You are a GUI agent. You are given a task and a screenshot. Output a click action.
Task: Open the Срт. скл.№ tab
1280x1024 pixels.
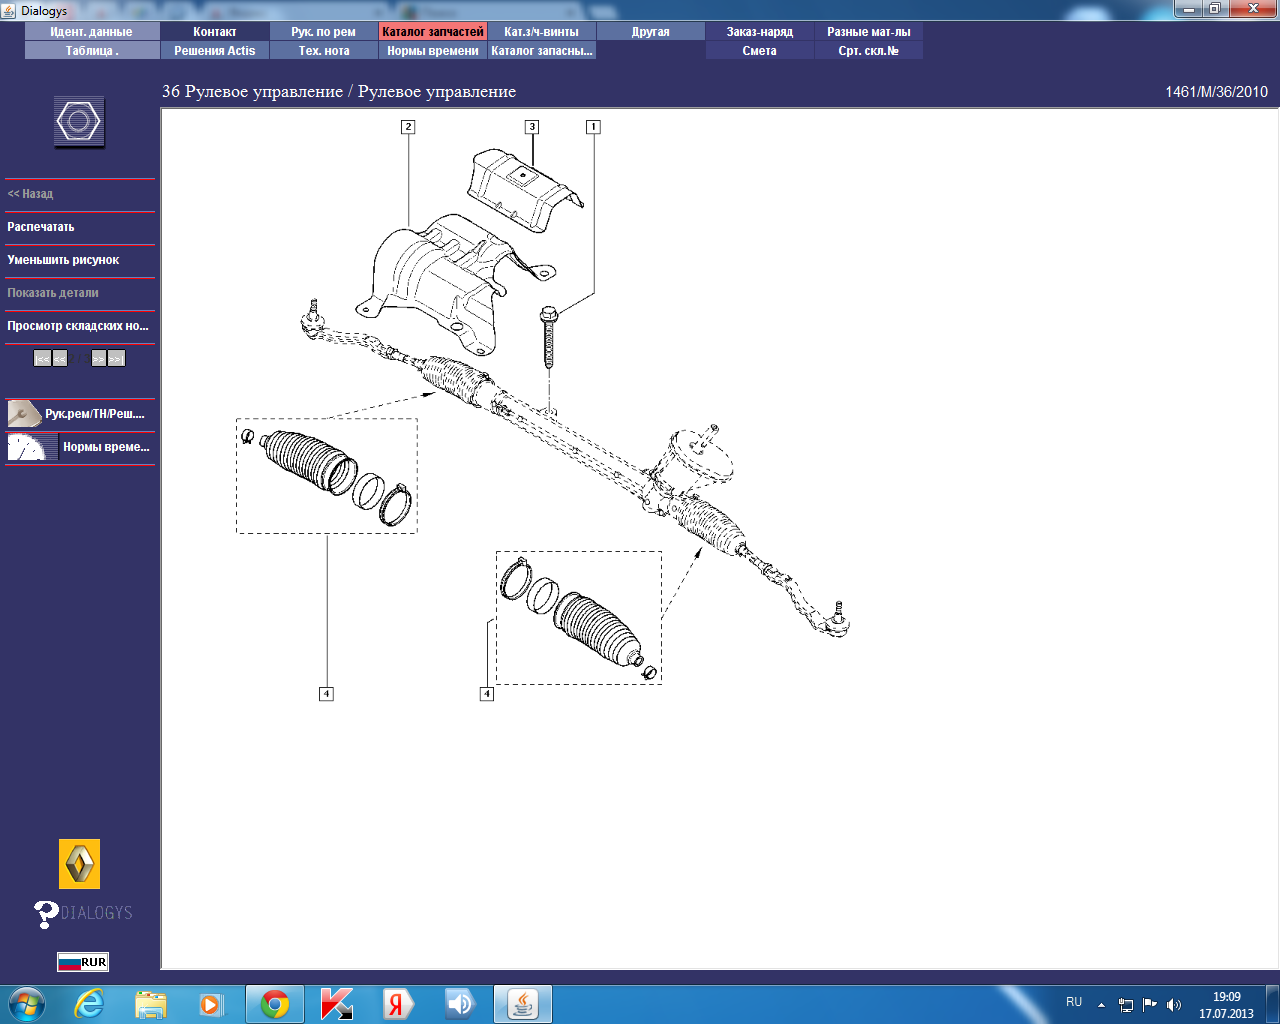(869, 51)
